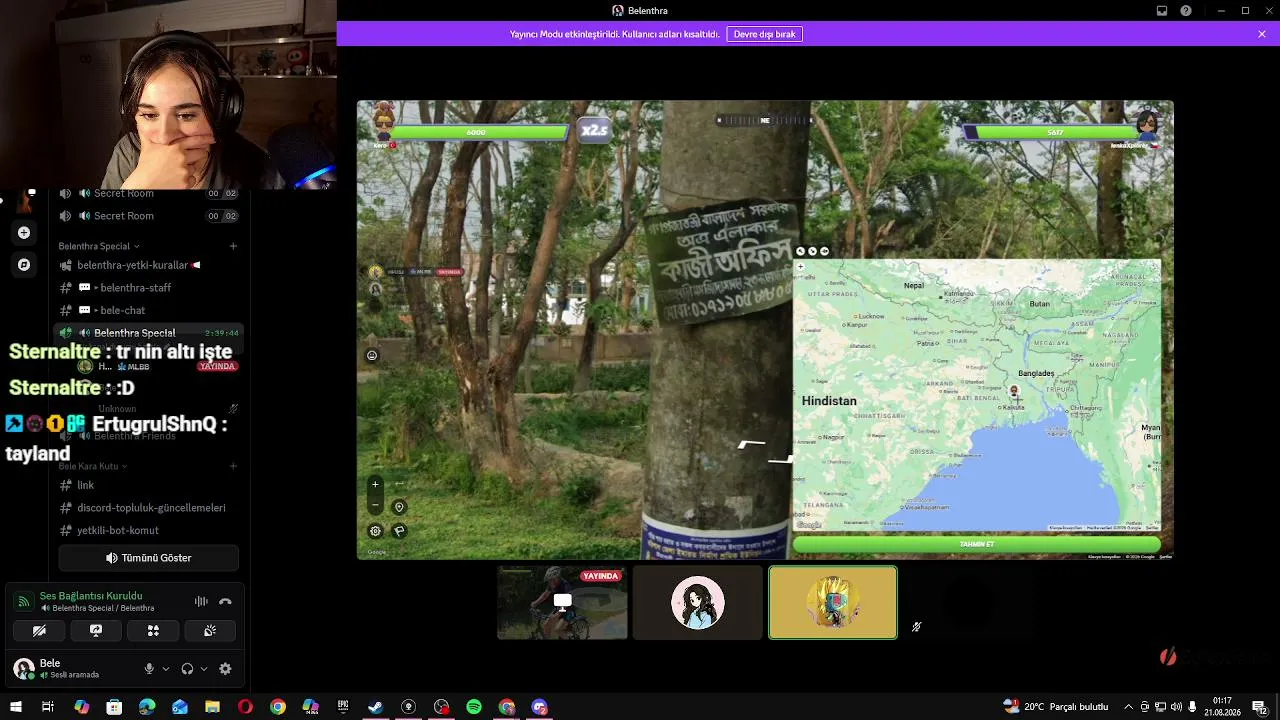Open the taskbar clock showing 01:17
The width and height of the screenshot is (1280, 720).
pyautogui.click(x=1222, y=707)
